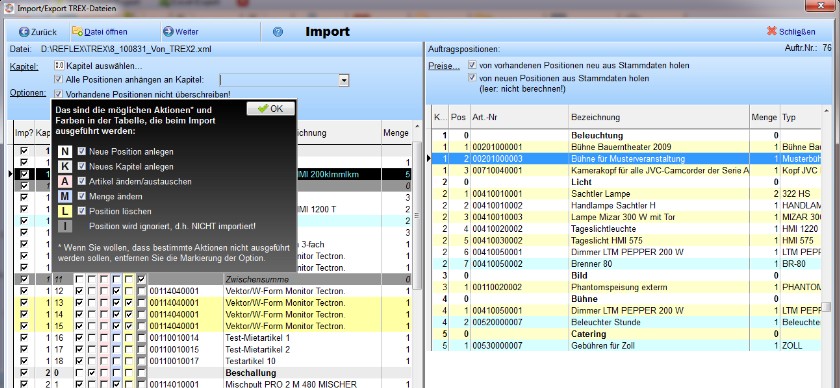Click the green checkmark OK button

pos(271,108)
